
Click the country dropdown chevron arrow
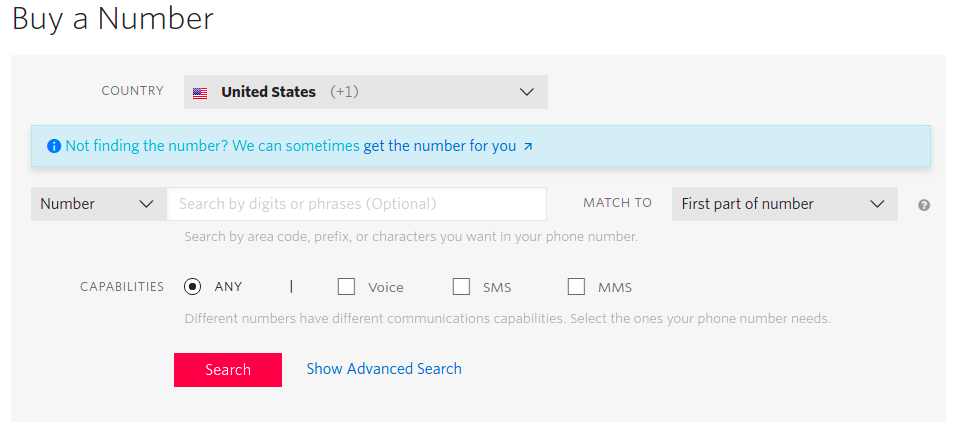point(527,92)
